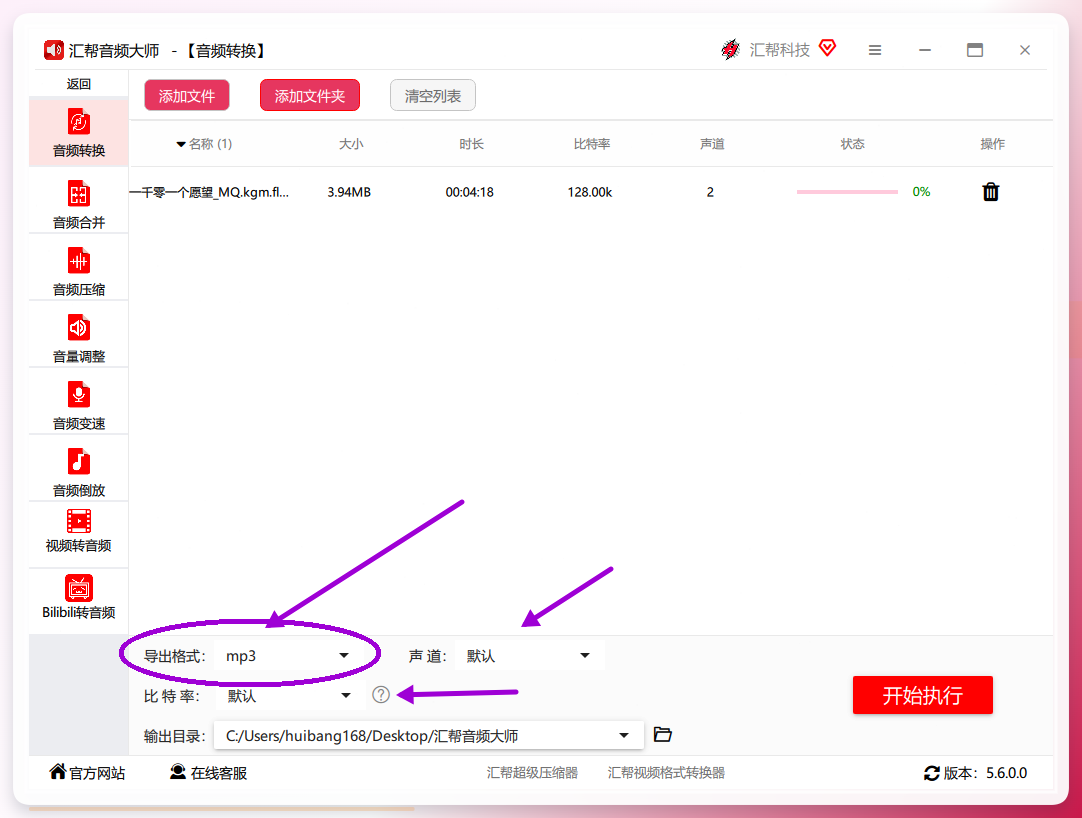Click the 汇帮科技 company logo icon
Screen dimensions: 1082x818
point(730,50)
